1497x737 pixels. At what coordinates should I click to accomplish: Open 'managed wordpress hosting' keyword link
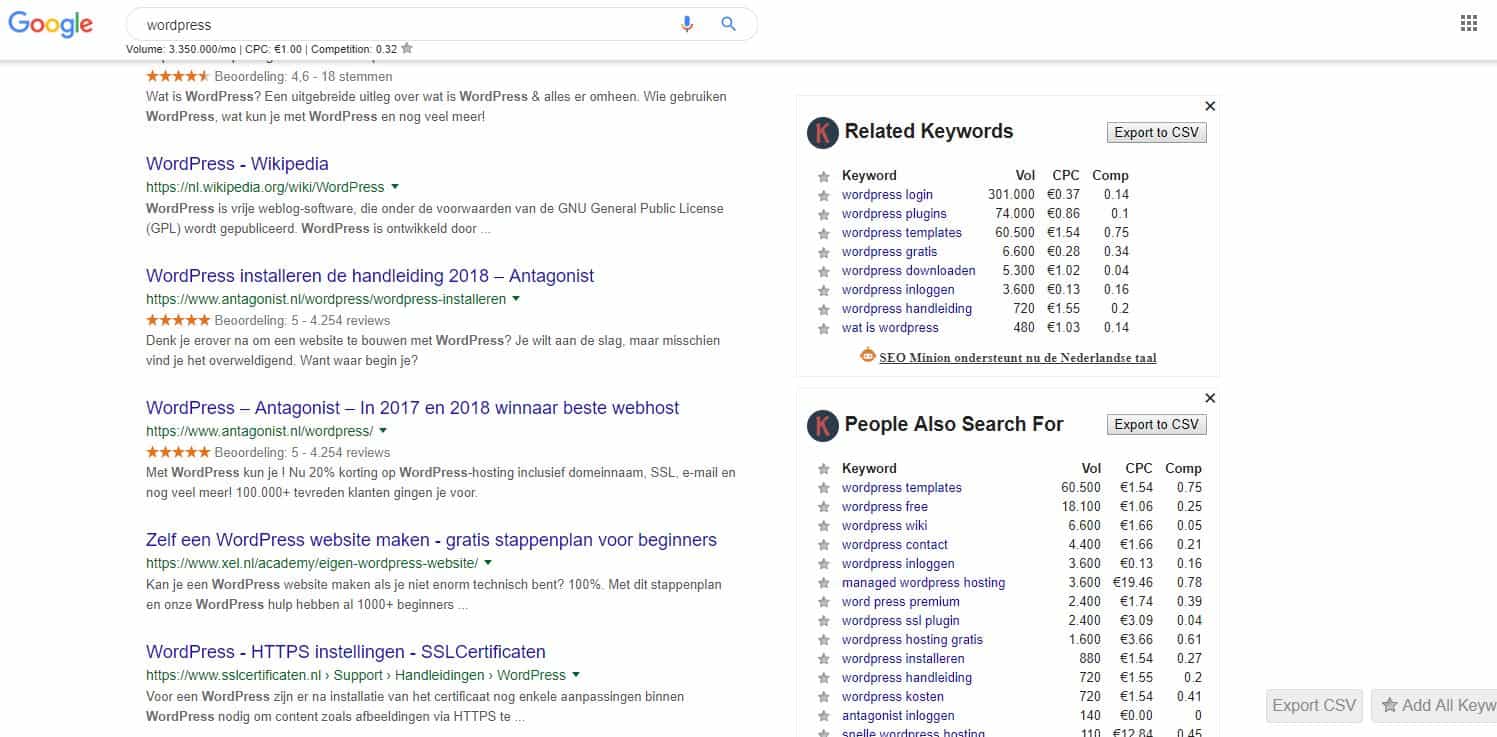coord(923,583)
